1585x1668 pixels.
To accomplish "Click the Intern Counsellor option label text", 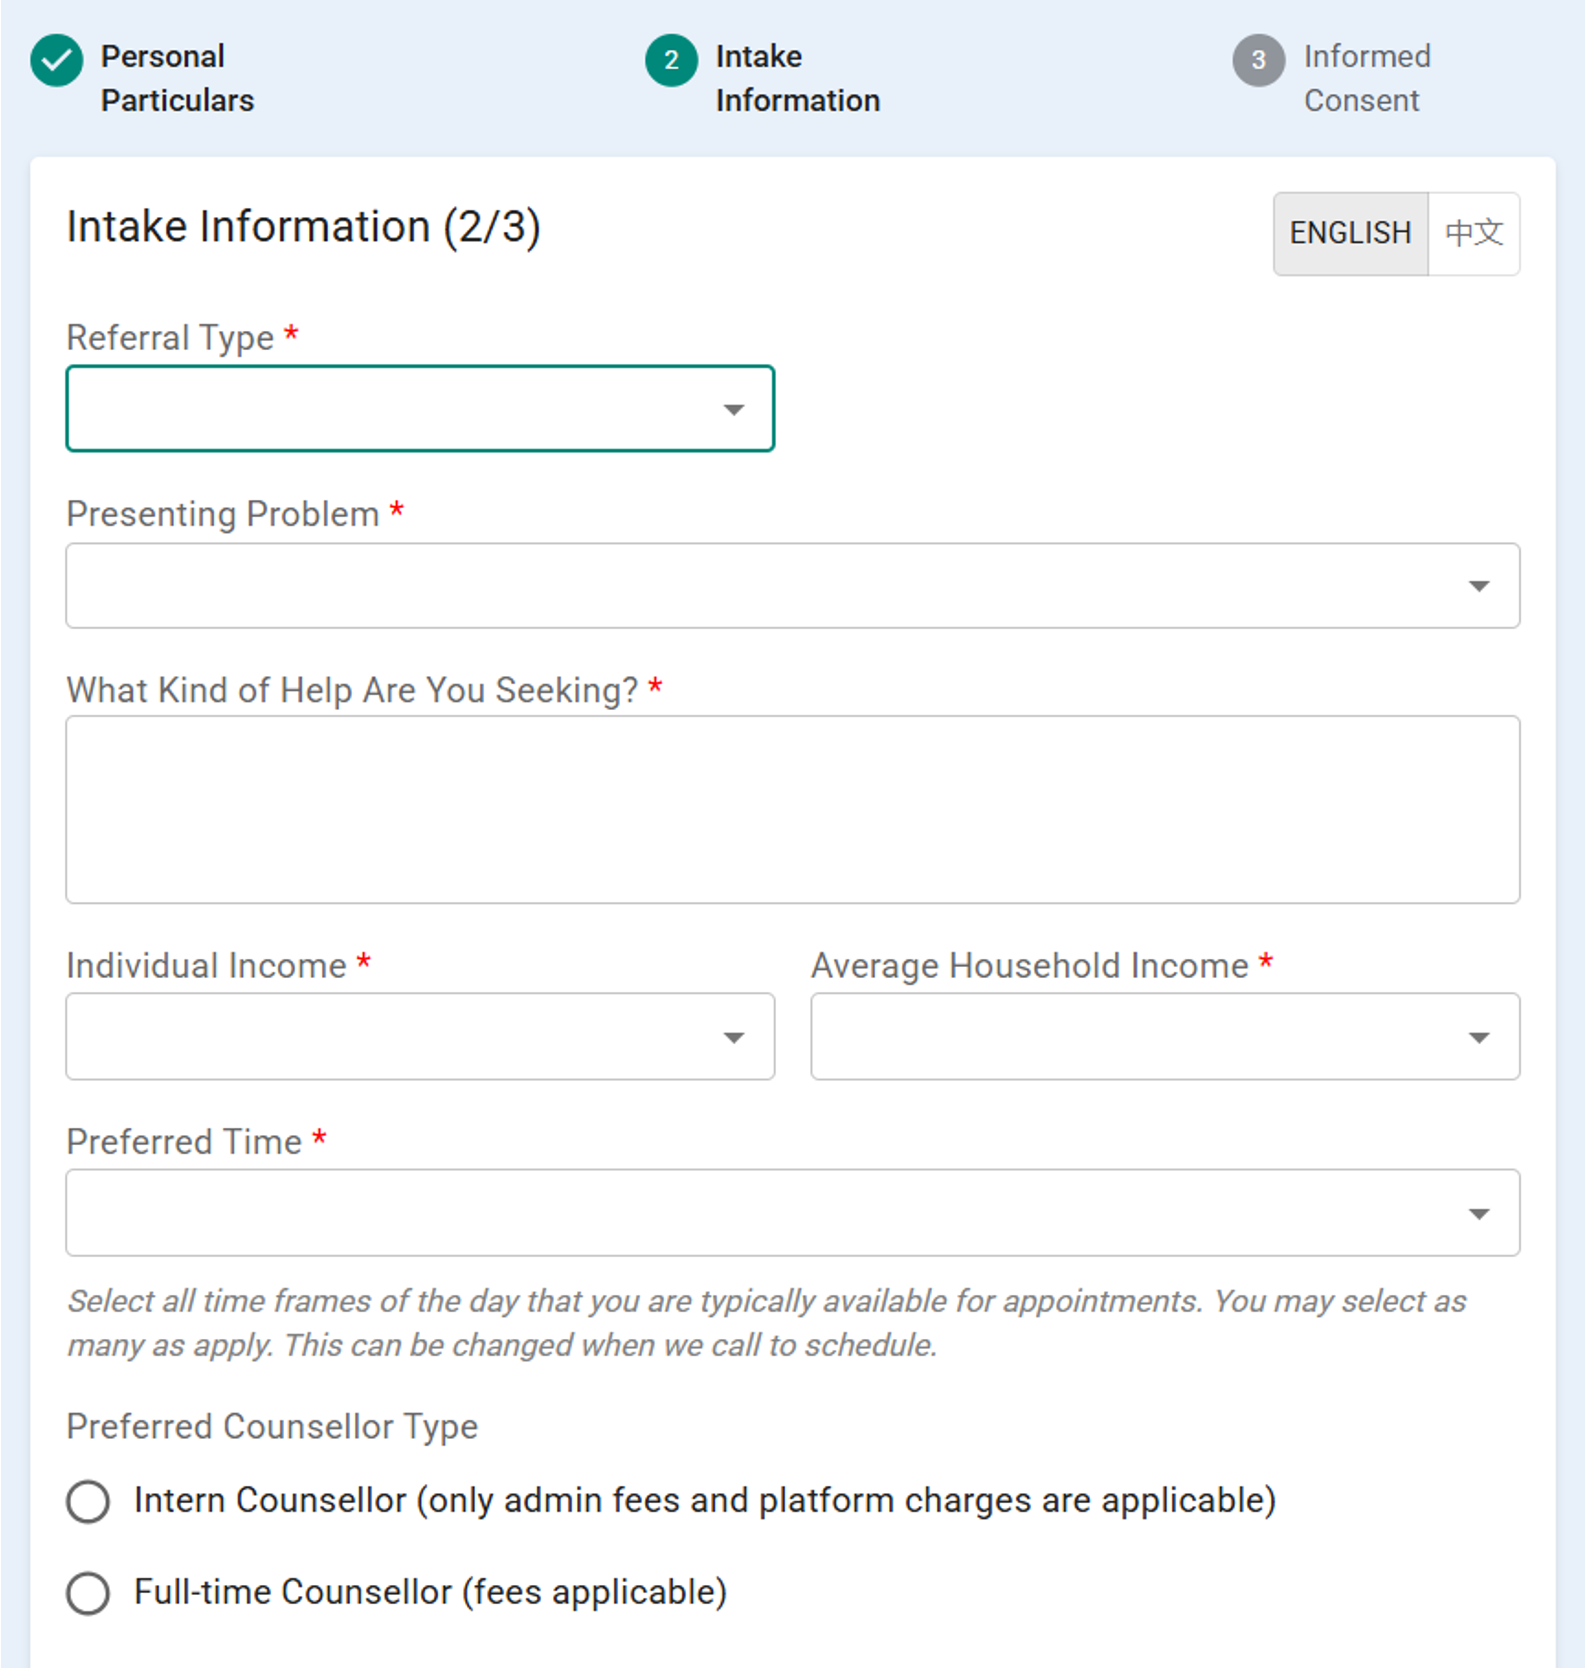I will 704,1500.
